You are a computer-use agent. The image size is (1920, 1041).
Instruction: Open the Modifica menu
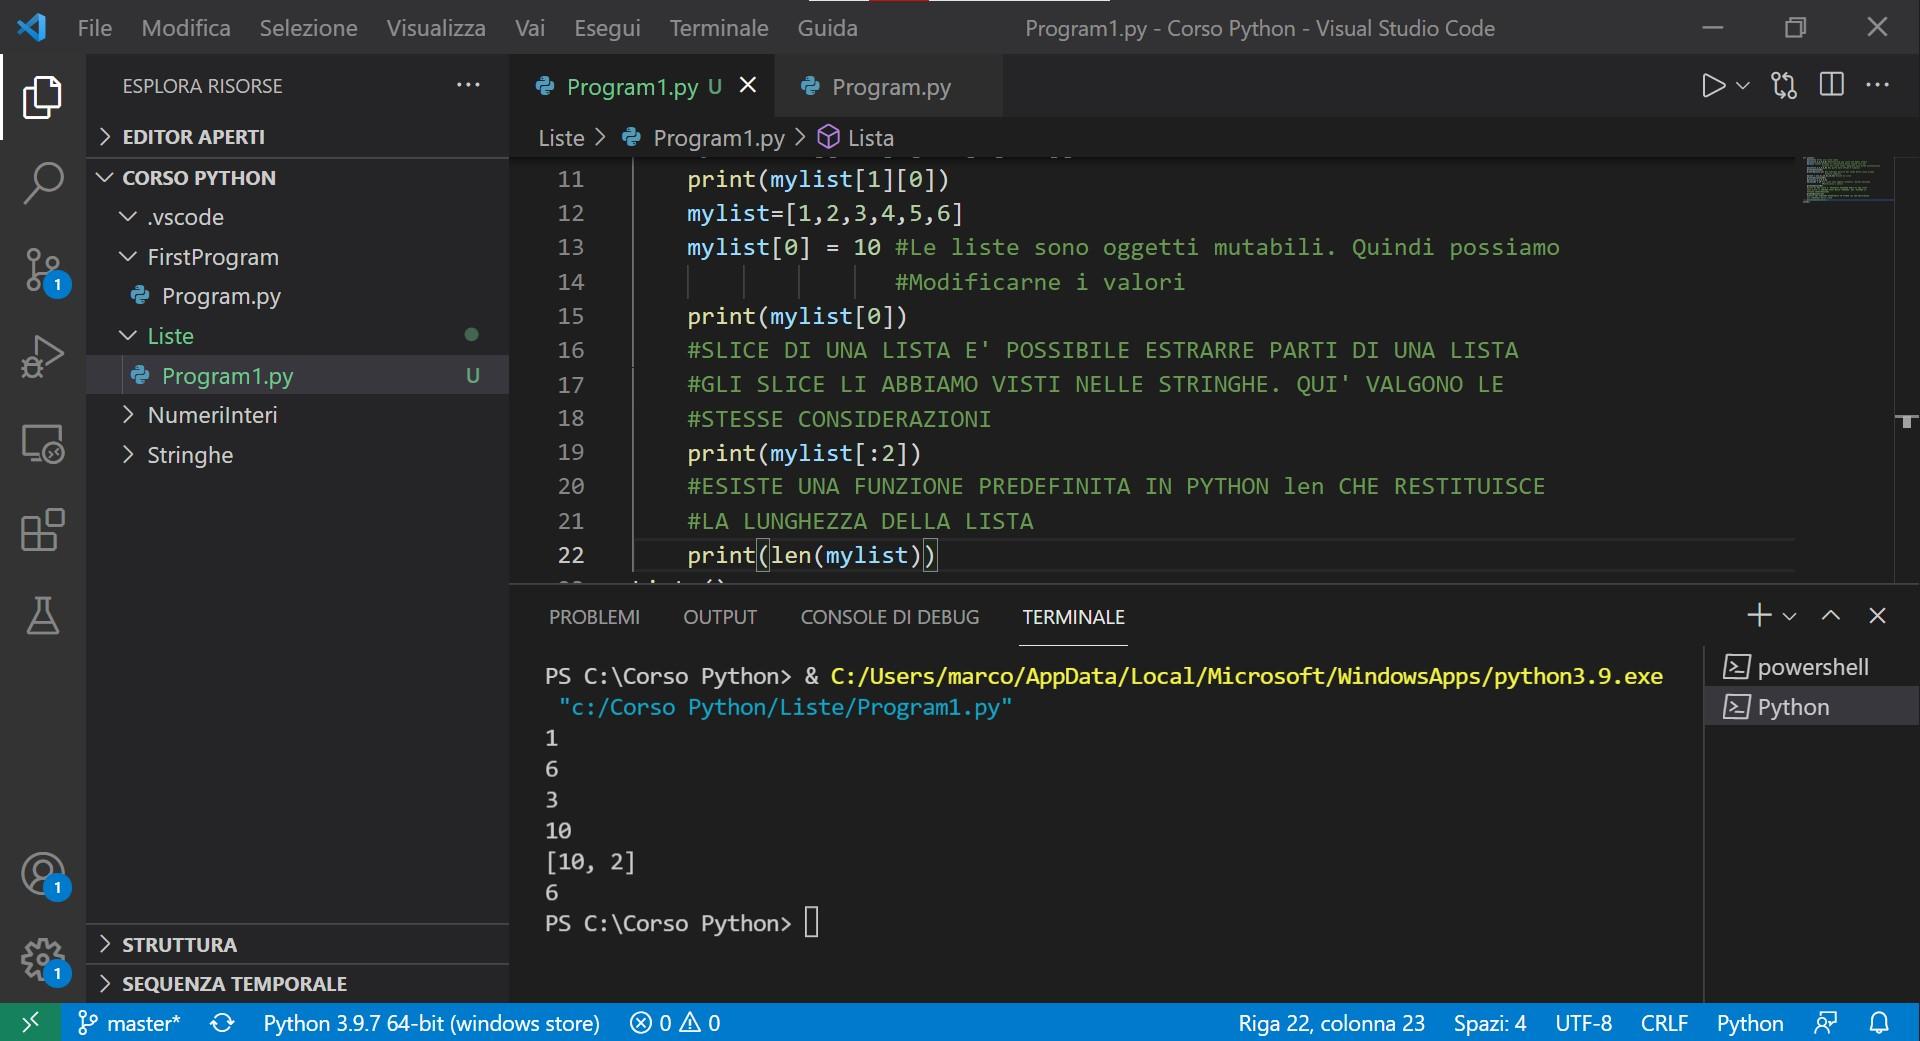coord(186,28)
